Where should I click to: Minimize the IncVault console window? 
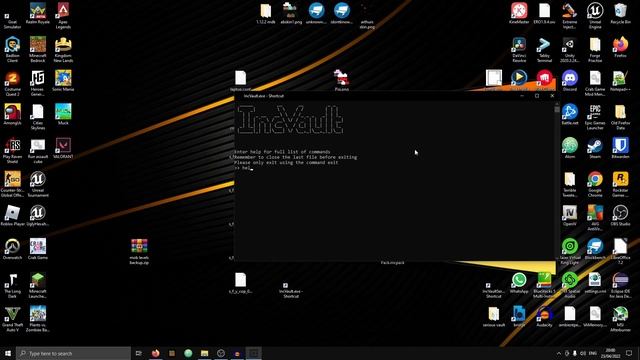coord(522,96)
